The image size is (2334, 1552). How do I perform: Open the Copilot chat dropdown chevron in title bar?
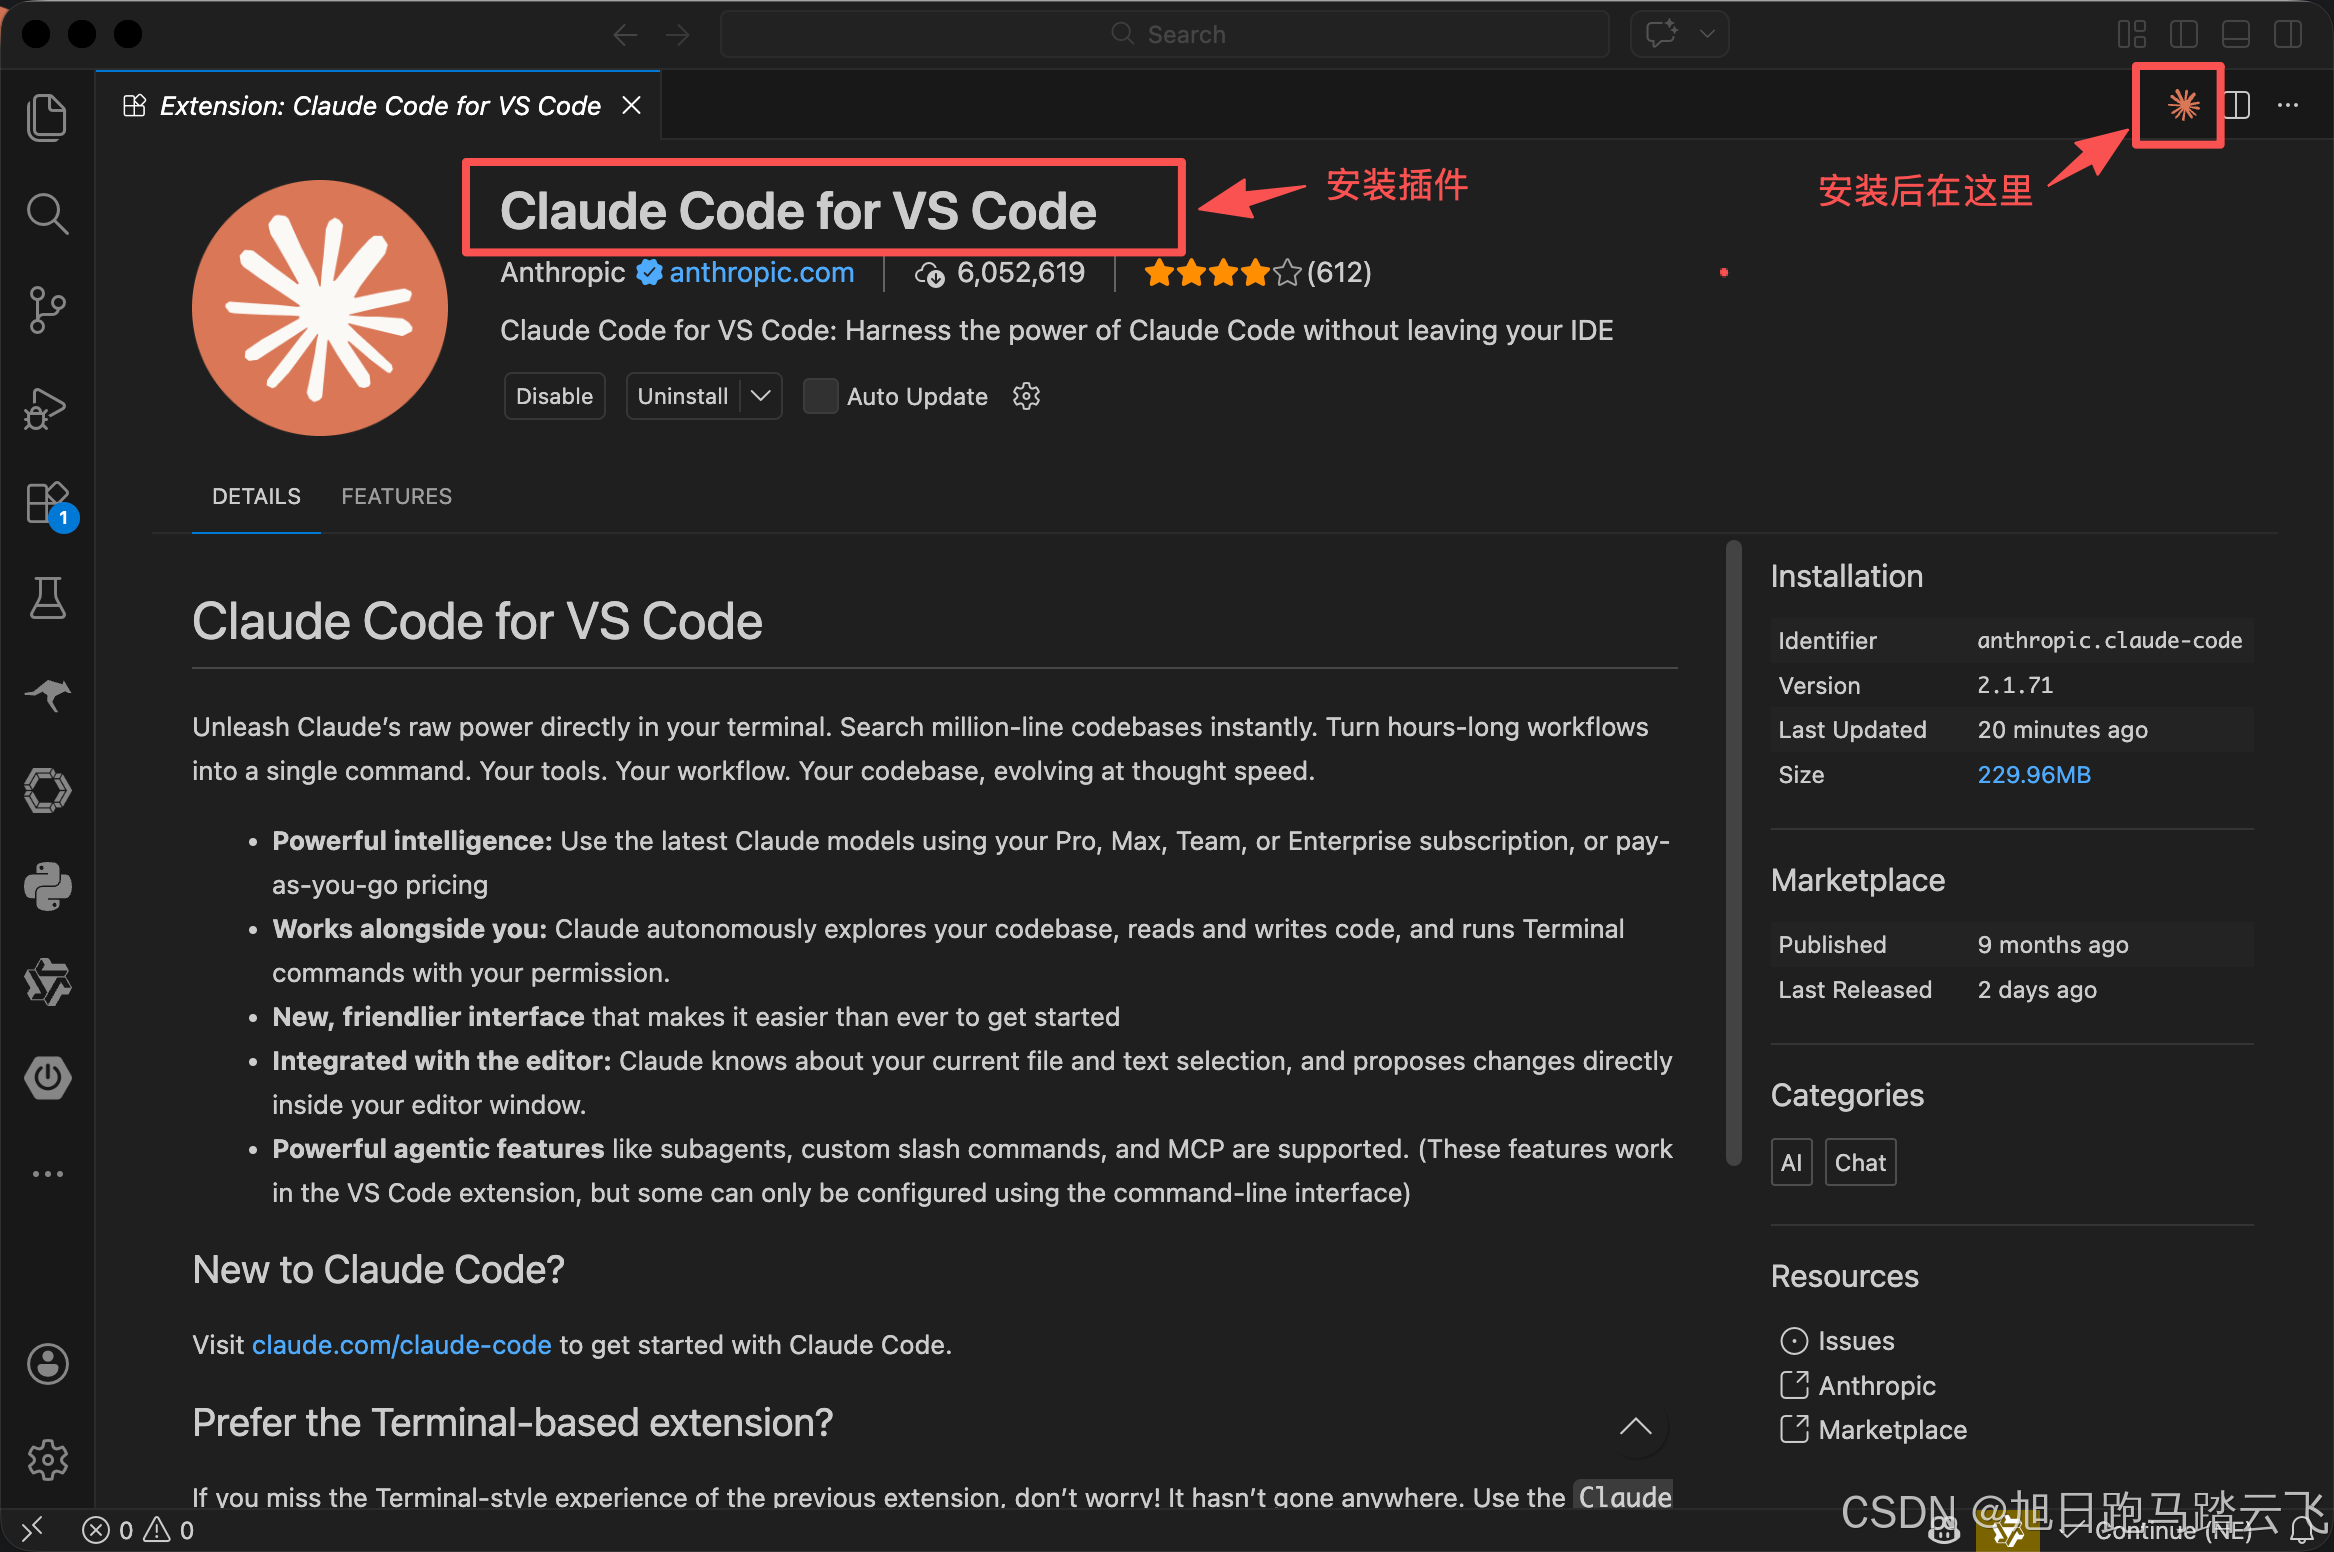1707,35
